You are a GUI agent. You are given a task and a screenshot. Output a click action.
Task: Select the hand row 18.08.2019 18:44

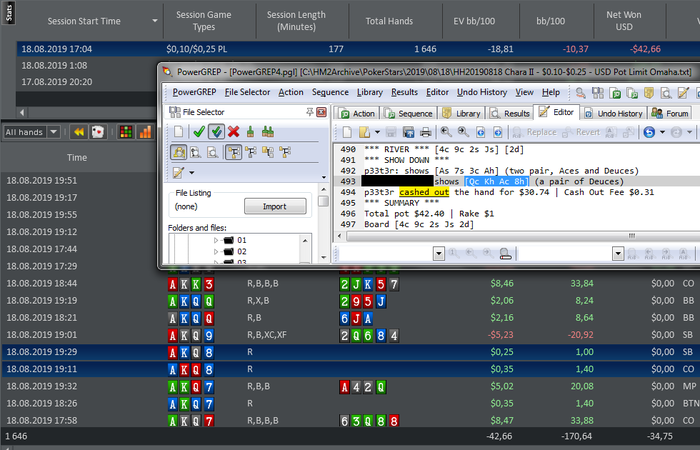tap(350, 283)
